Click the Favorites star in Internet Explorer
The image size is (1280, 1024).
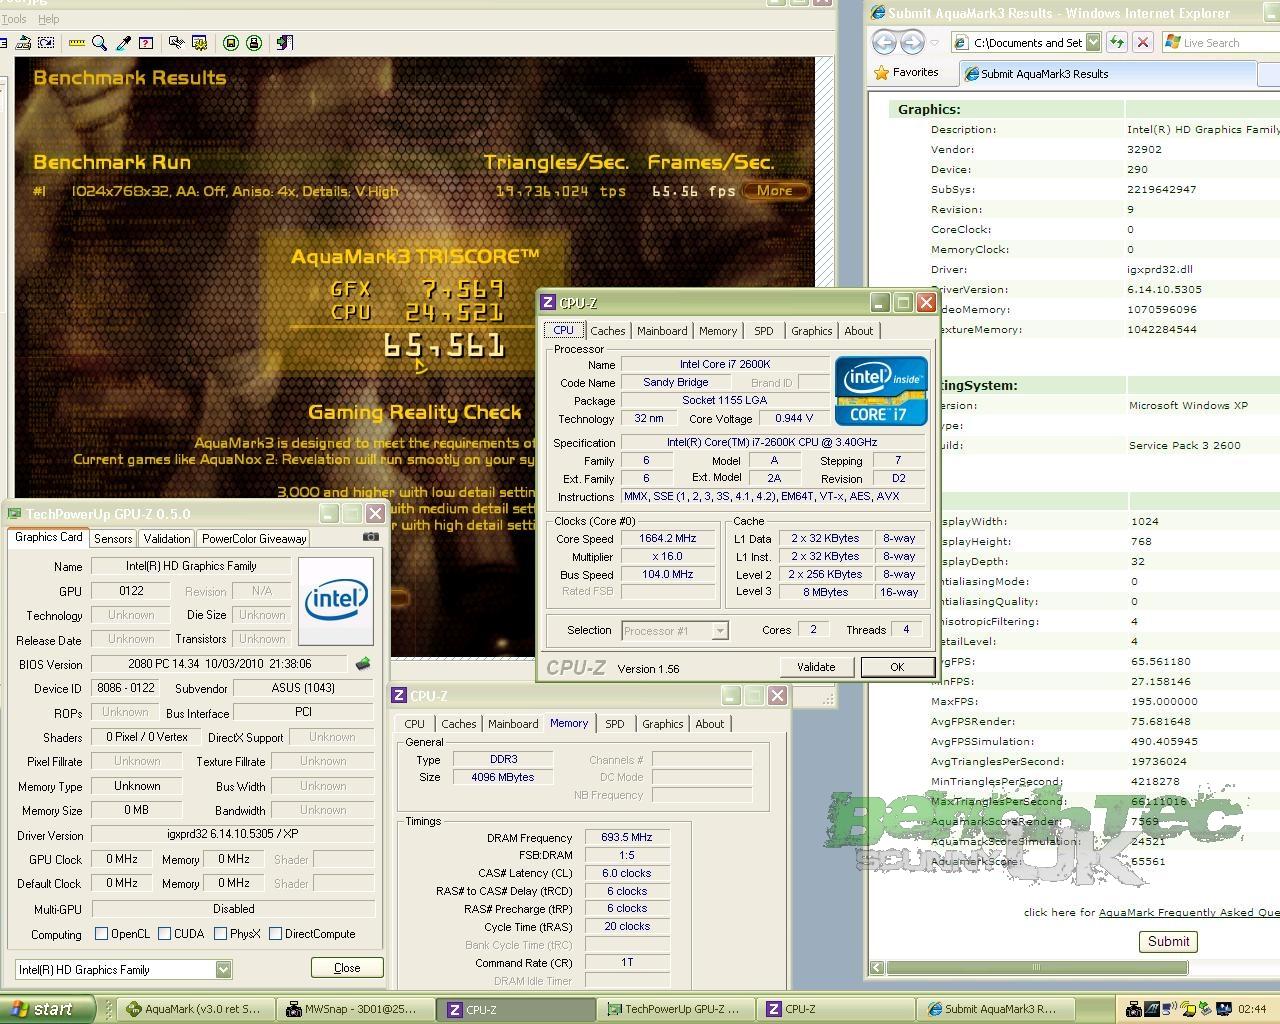click(881, 72)
